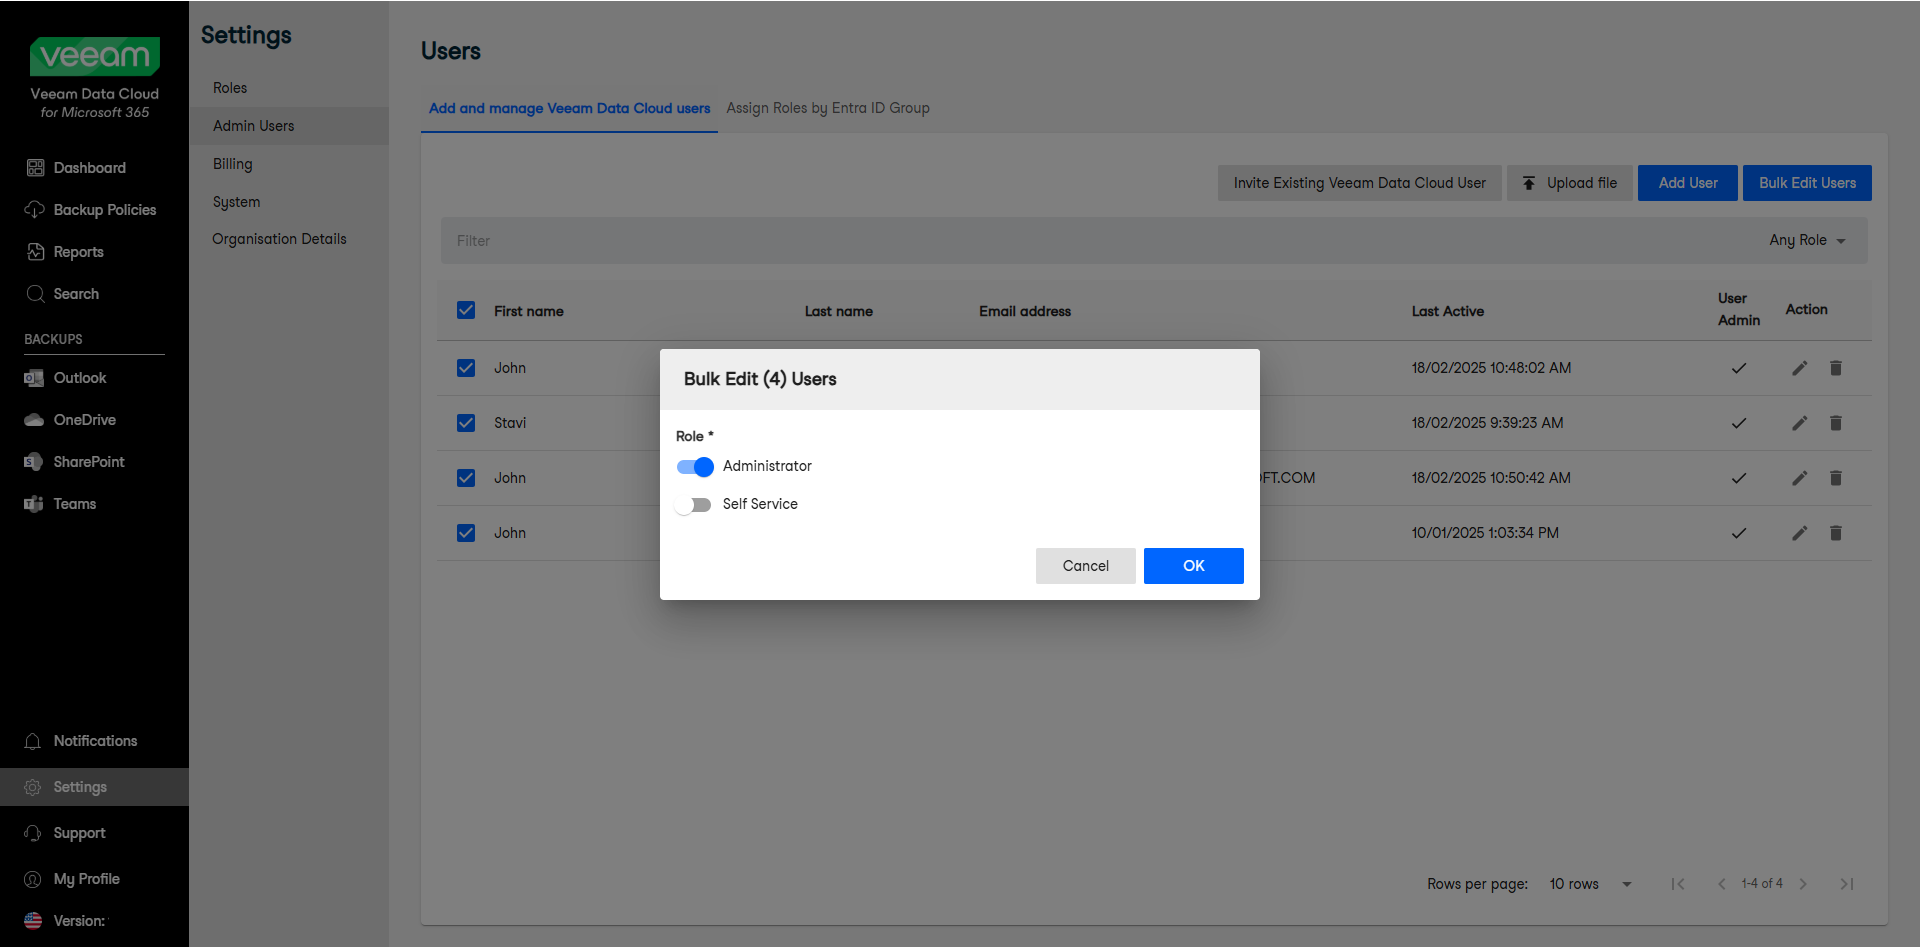Sort by Email address column header

tap(1025, 311)
